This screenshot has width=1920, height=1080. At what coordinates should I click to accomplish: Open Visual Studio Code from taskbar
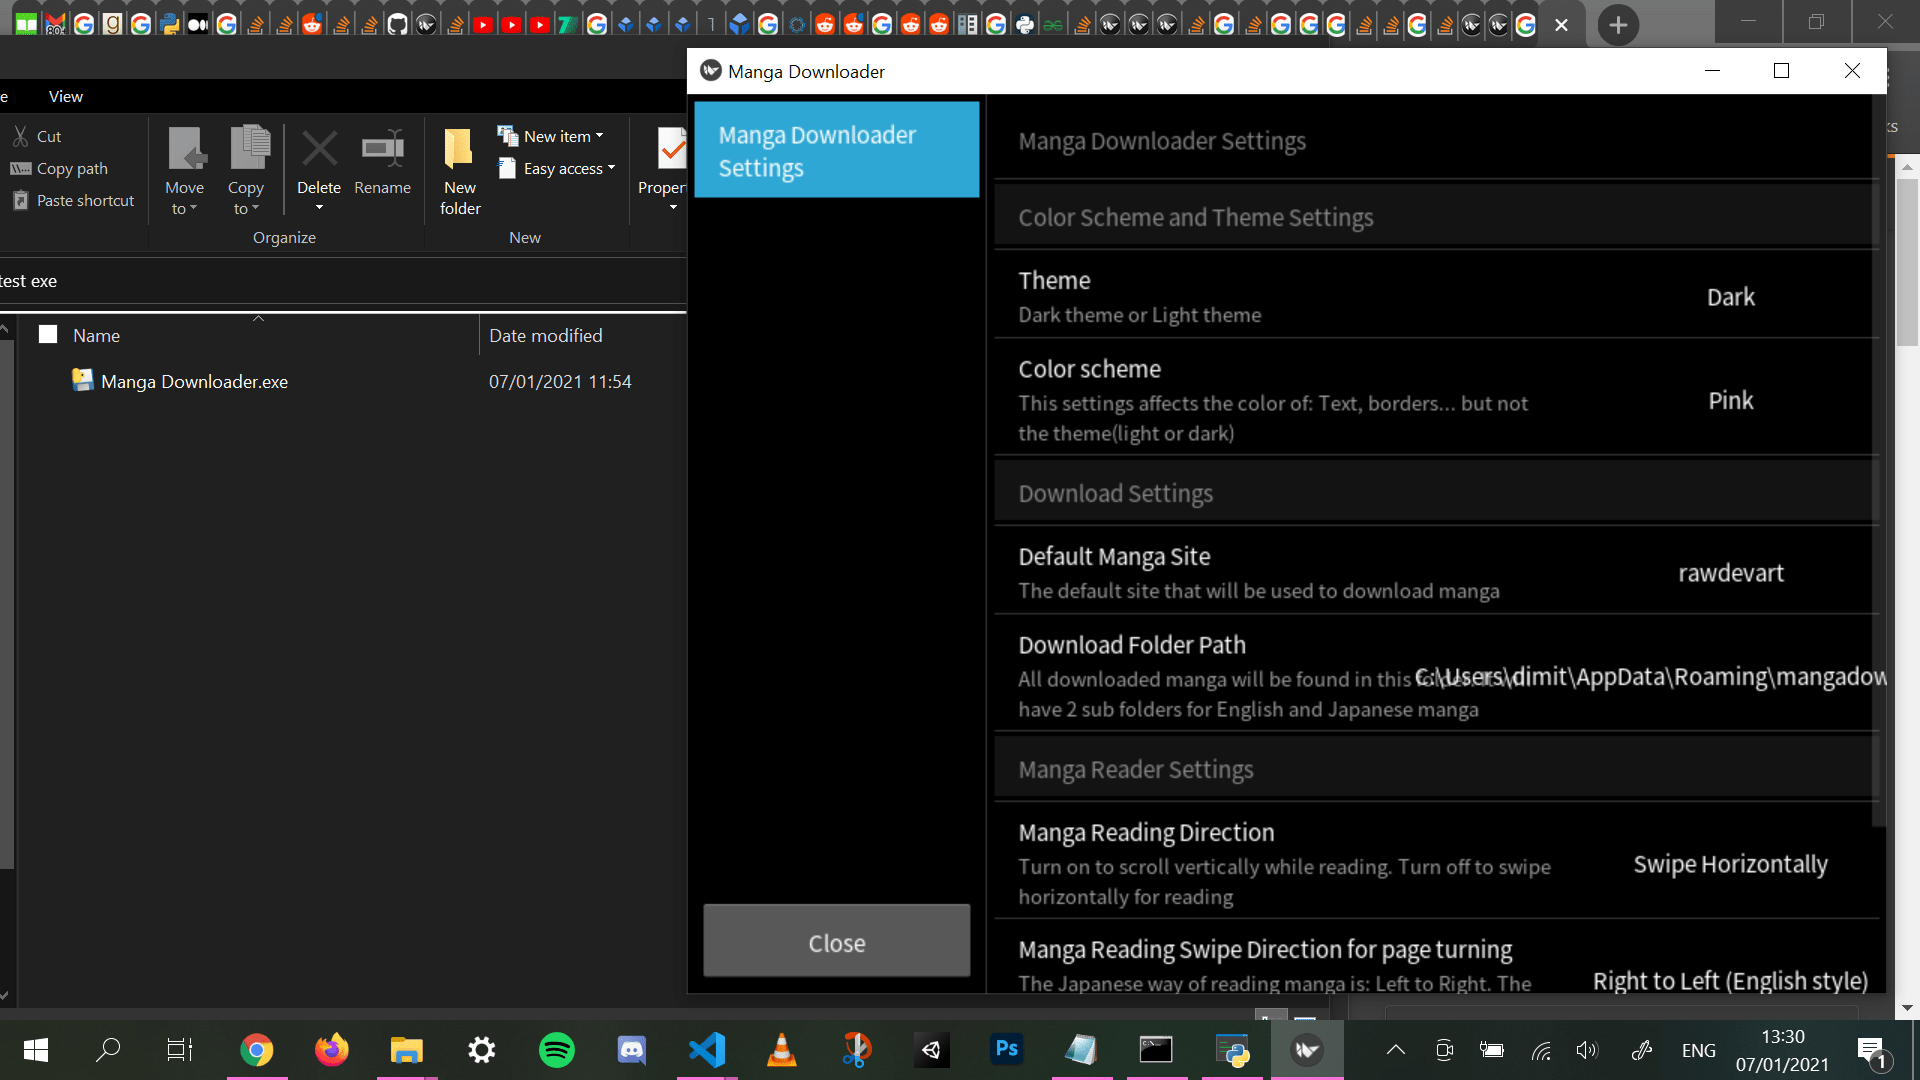pyautogui.click(x=707, y=1049)
